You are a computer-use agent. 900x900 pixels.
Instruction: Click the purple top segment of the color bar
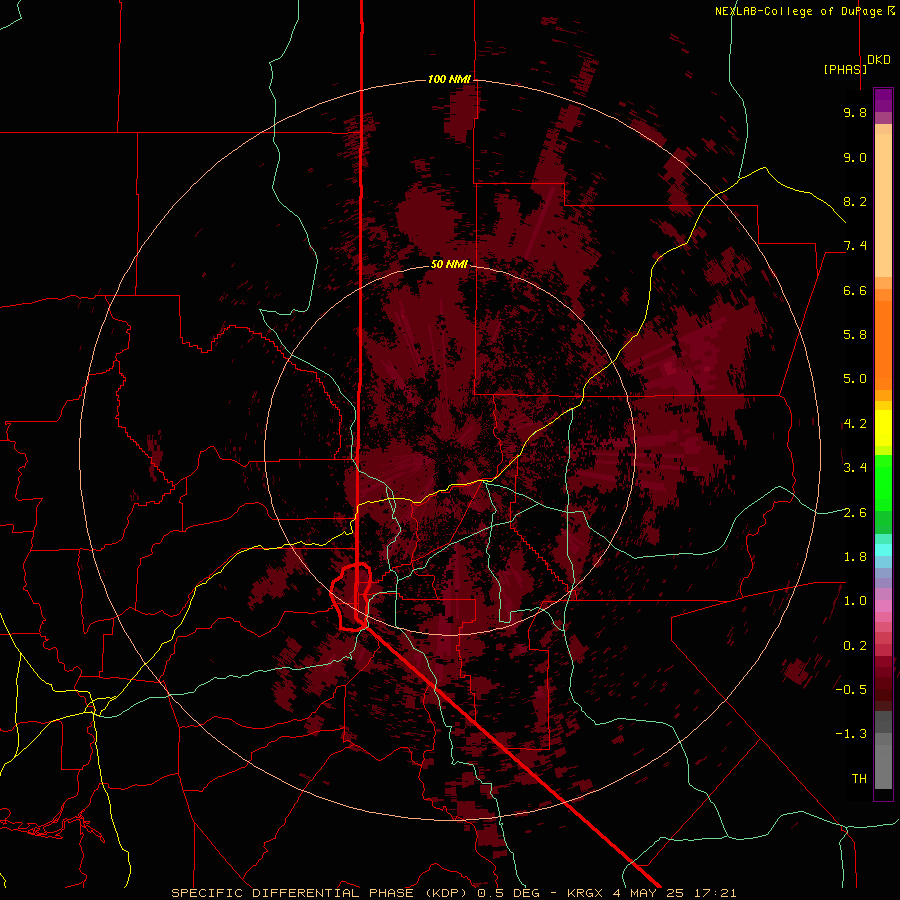(x=883, y=100)
